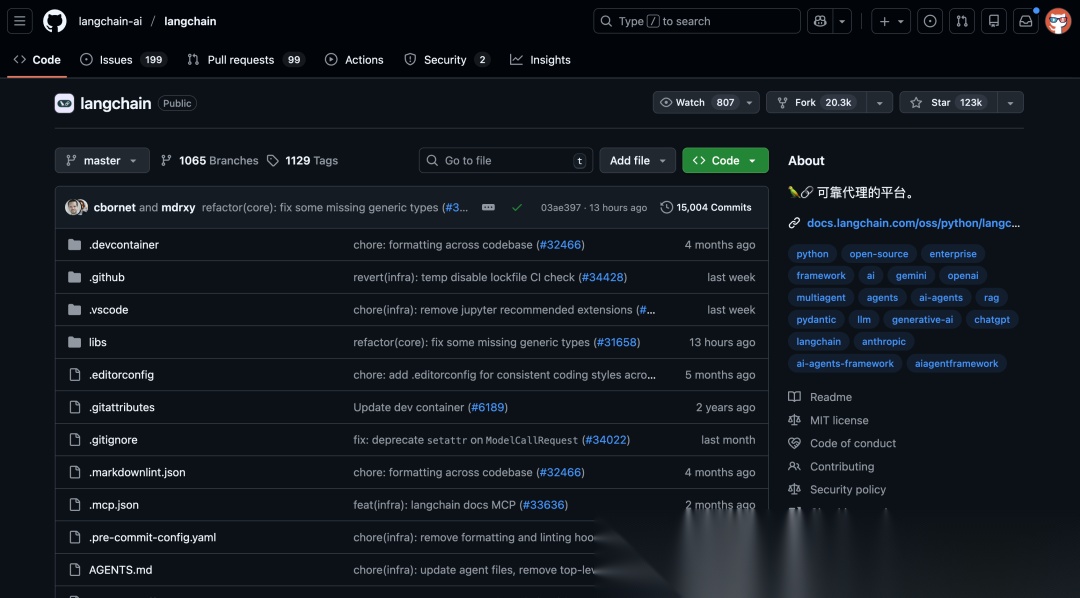Open the .markdownlint.json file
The height and width of the screenshot is (598, 1080).
(137, 473)
